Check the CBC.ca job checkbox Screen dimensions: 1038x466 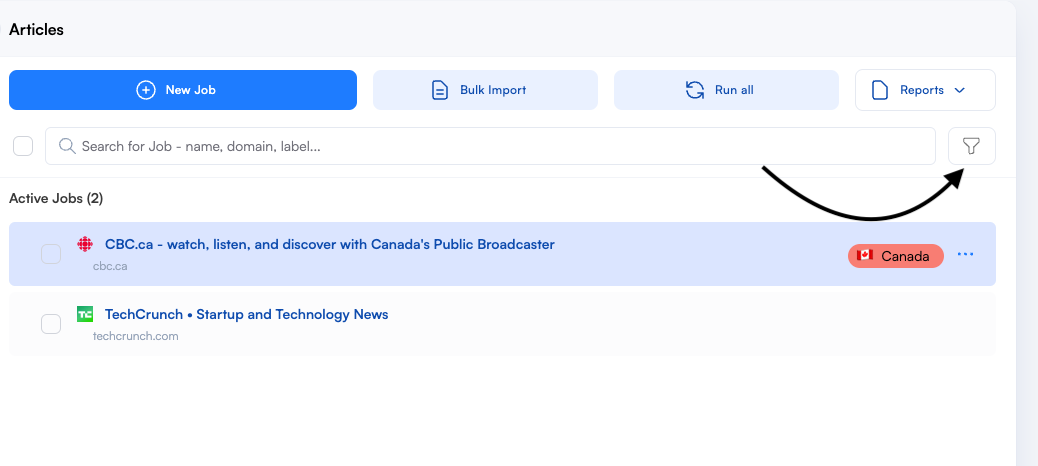click(51, 254)
